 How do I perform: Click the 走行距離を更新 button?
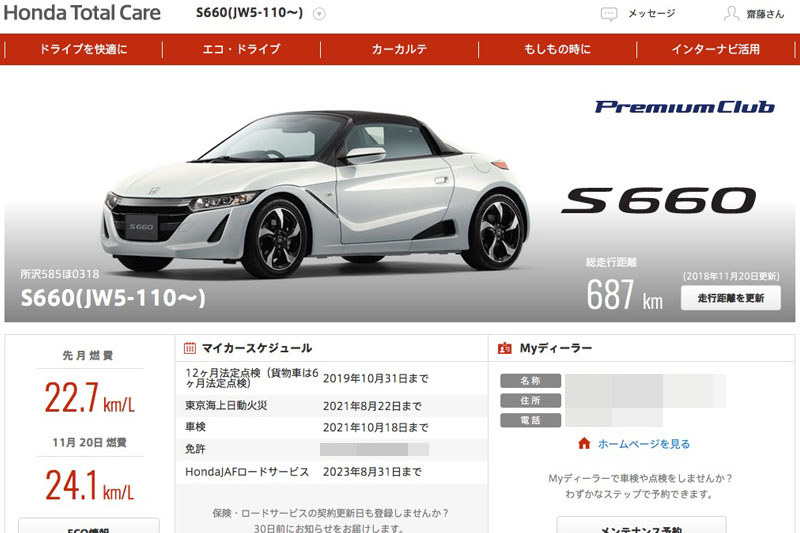pyautogui.click(x=731, y=298)
